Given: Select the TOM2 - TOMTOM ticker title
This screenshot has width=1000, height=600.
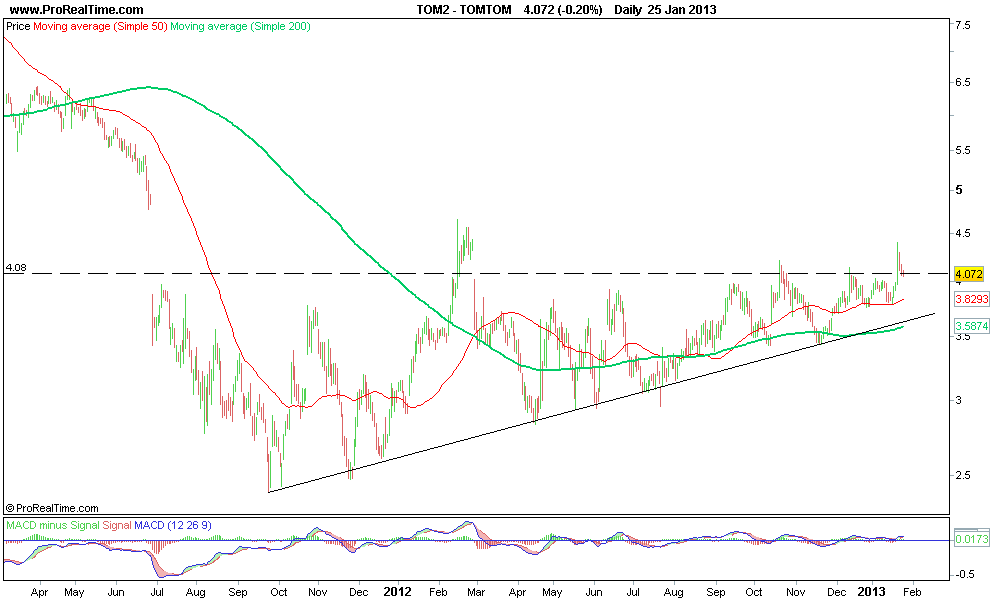Looking at the screenshot, I should [x=464, y=10].
